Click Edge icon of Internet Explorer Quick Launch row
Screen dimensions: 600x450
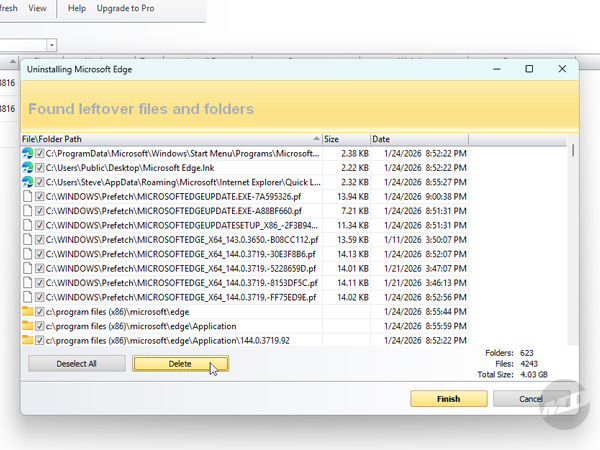28,183
